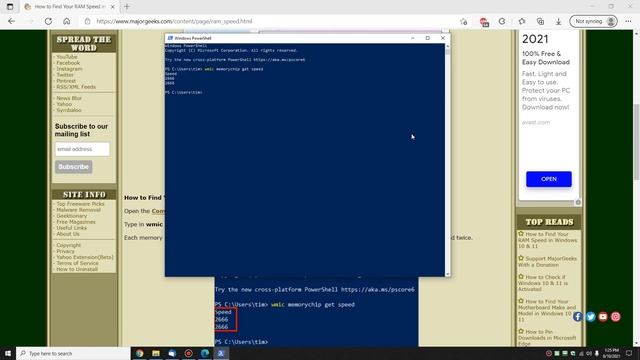
Task: Open the Favorites list icon
Action: coord(522,21)
